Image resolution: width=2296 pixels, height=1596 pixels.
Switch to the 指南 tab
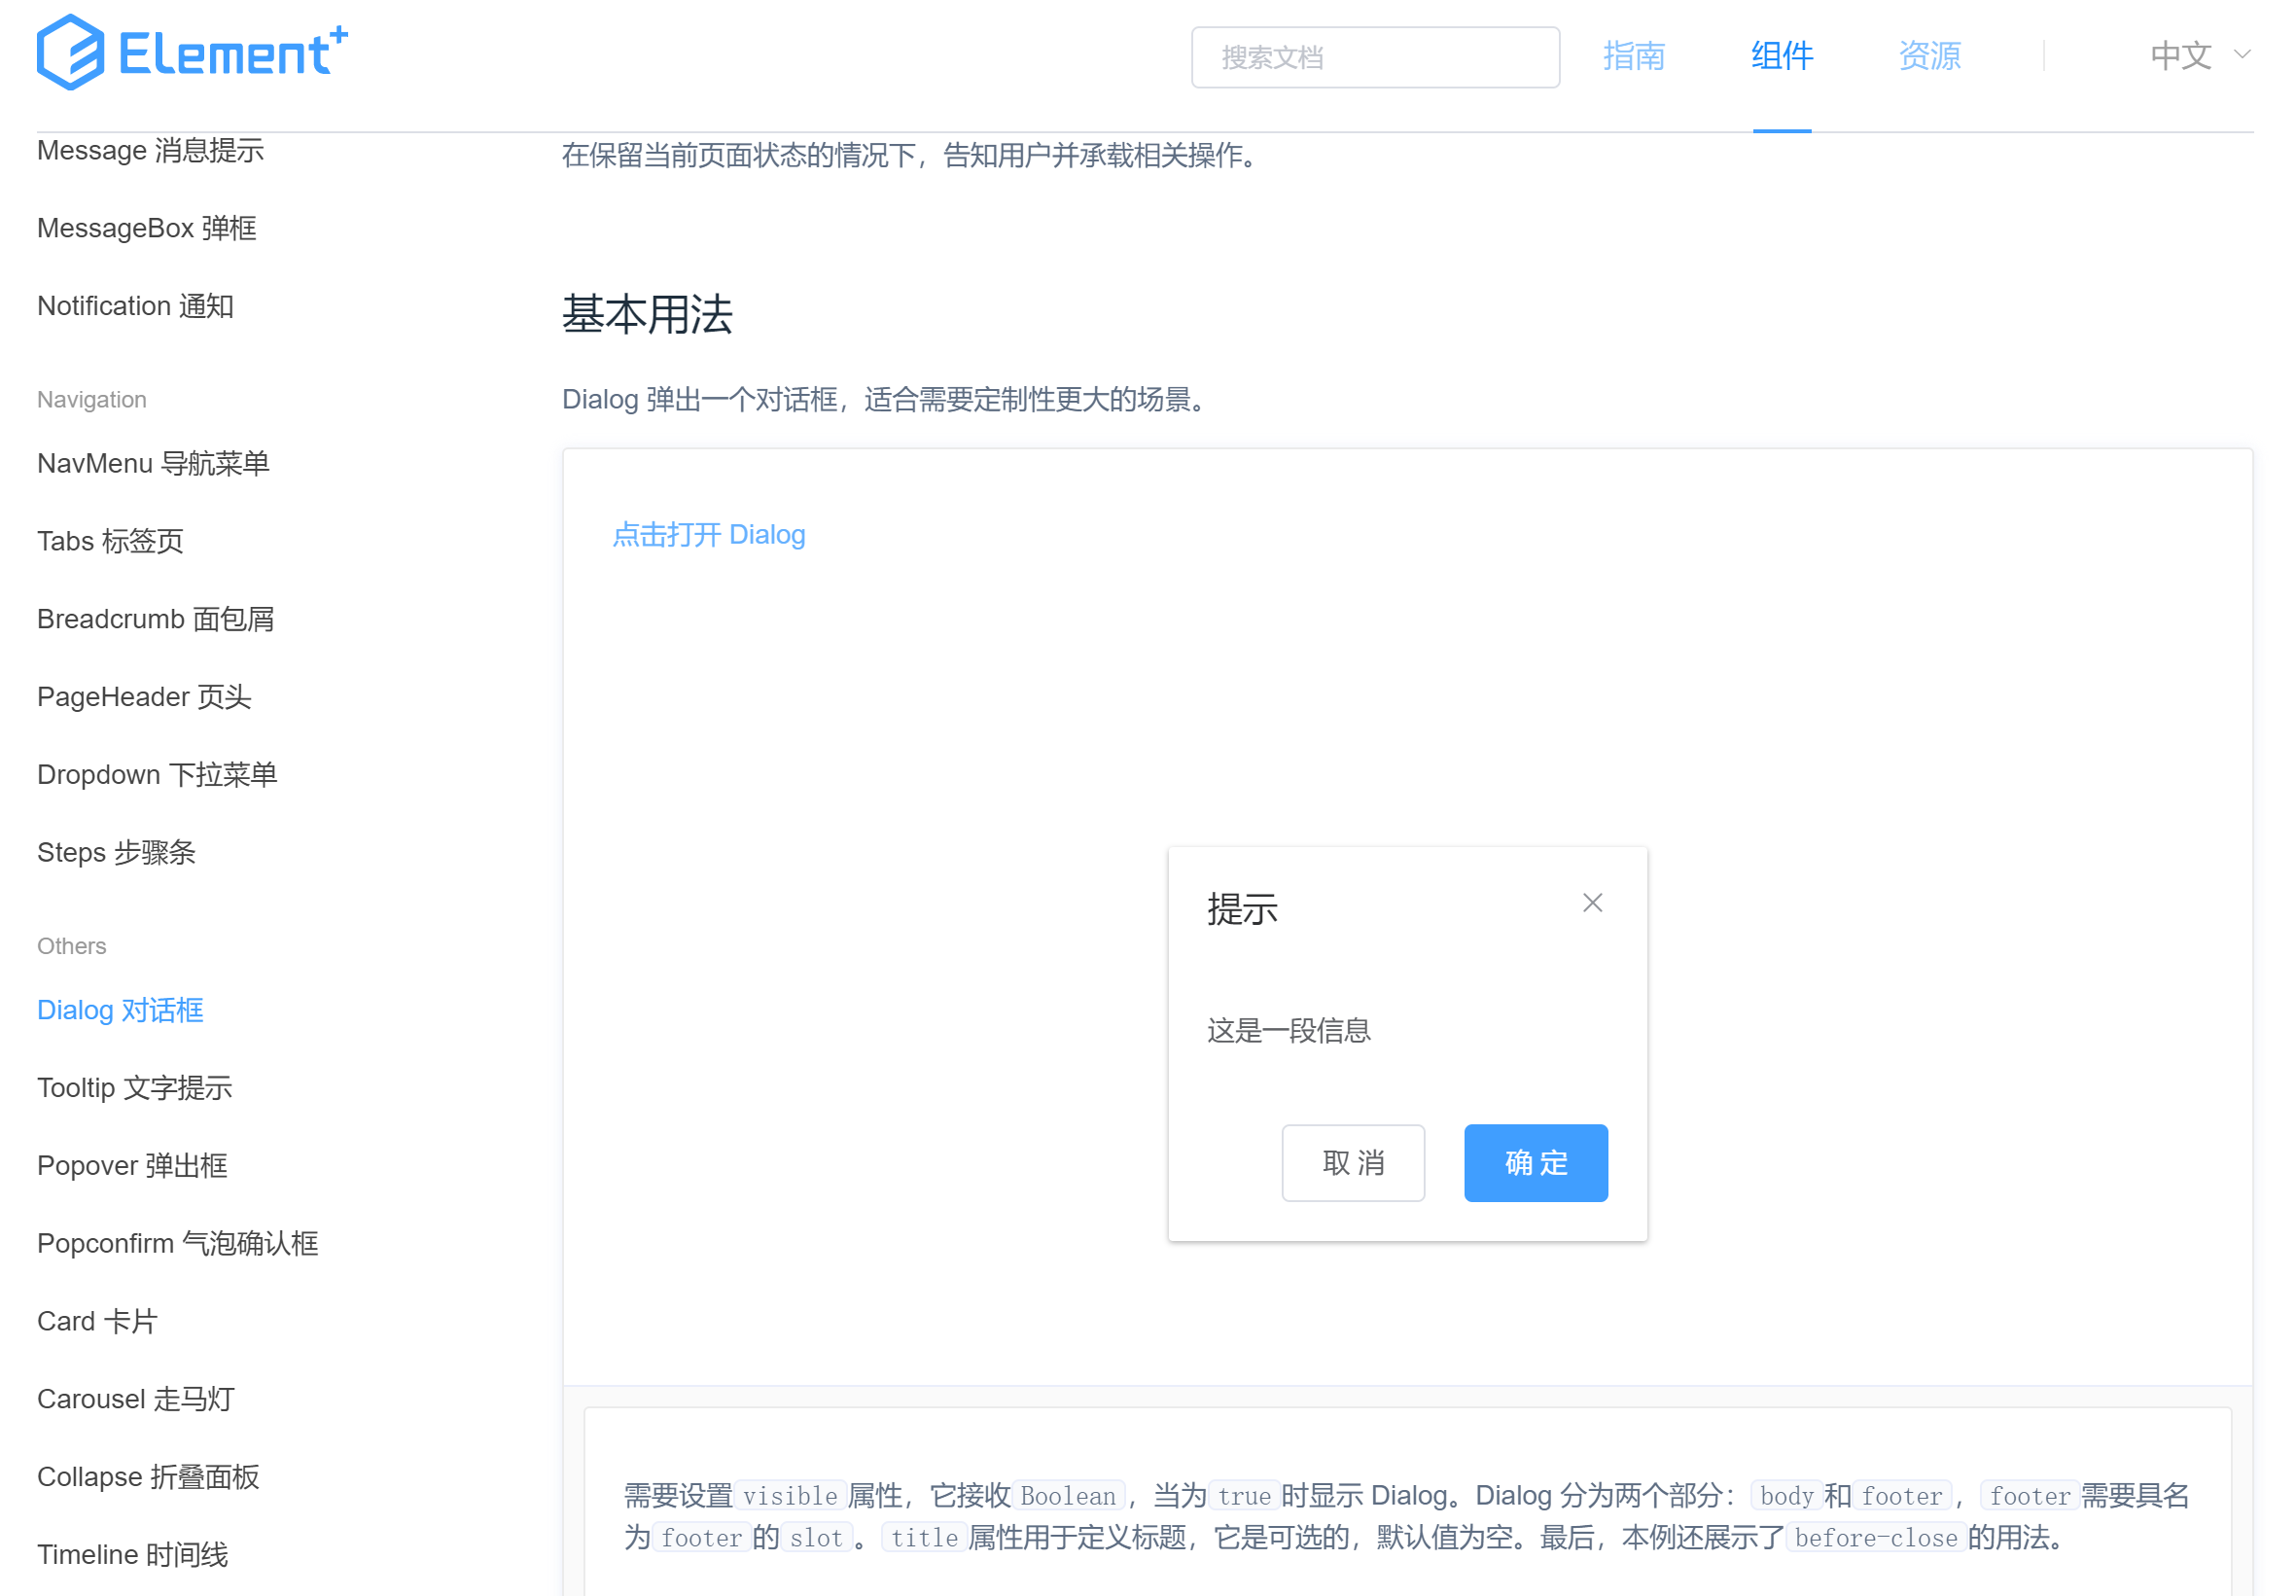[1633, 55]
